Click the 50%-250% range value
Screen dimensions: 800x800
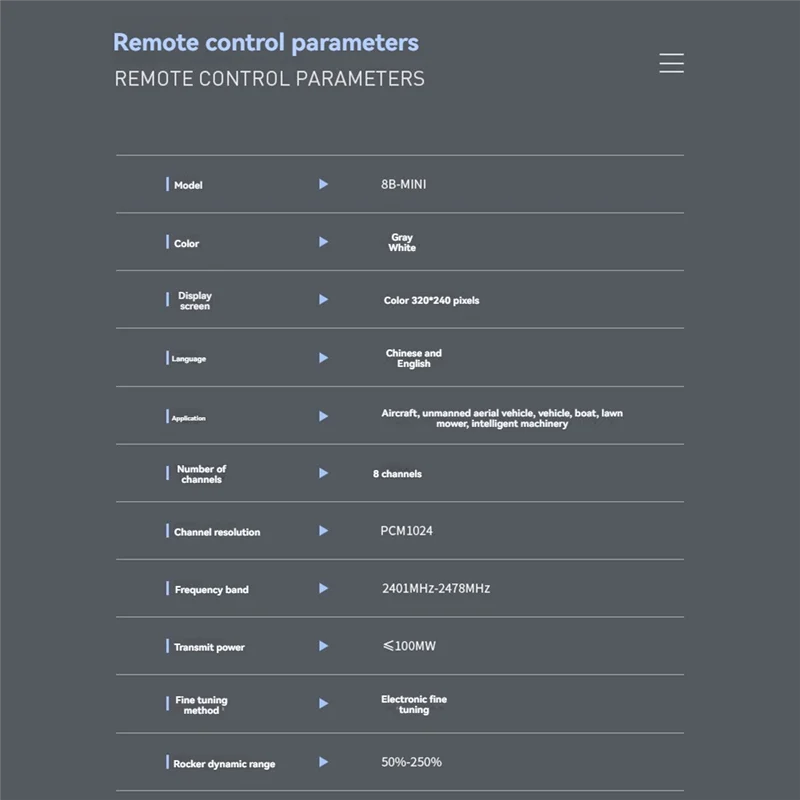tap(411, 762)
